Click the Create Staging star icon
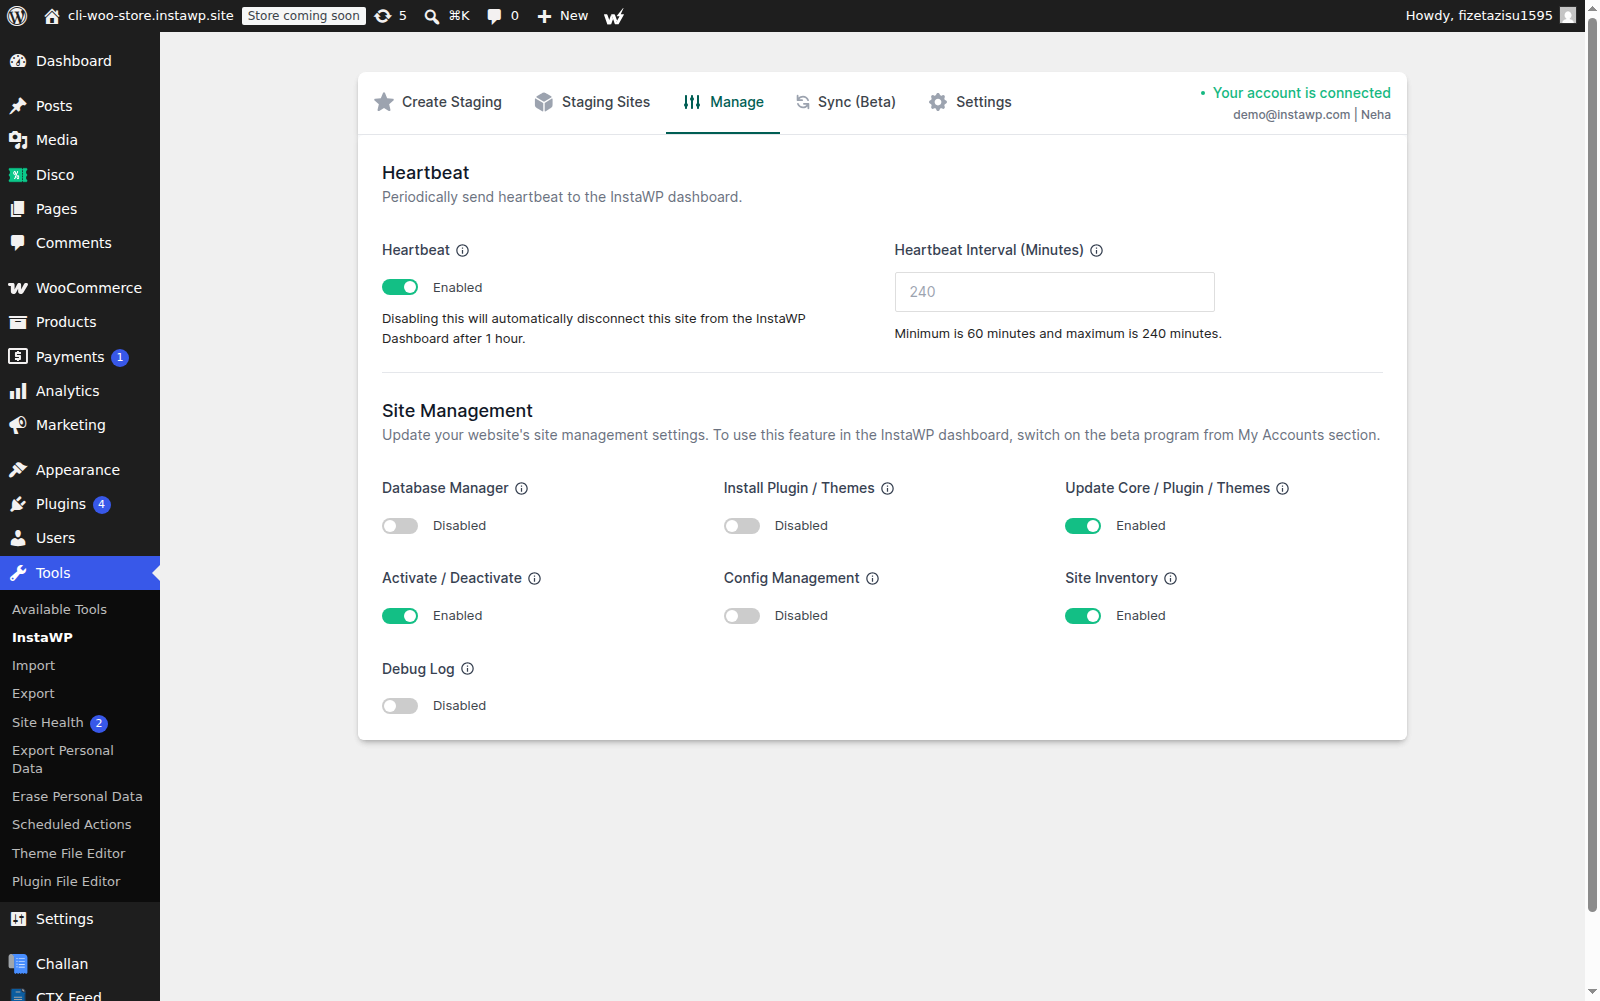Image resolution: width=1600 pixels, height=1001 pixels. point(384,102)
